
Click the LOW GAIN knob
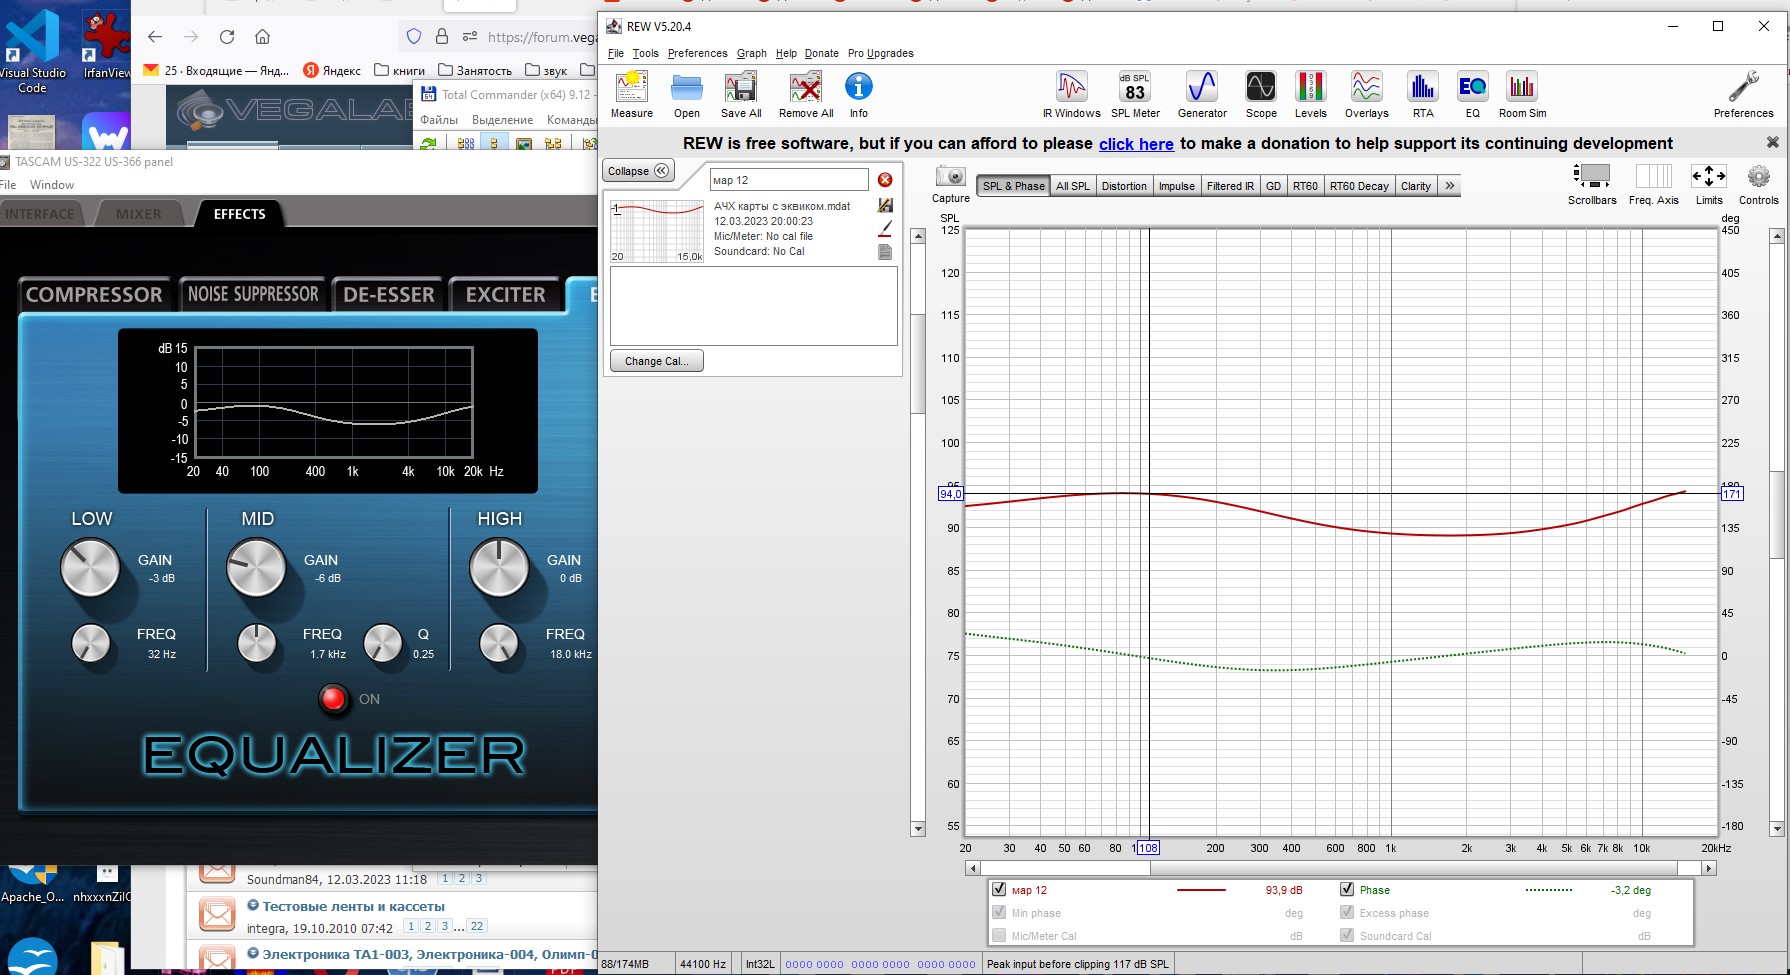[x=90, y=567]
